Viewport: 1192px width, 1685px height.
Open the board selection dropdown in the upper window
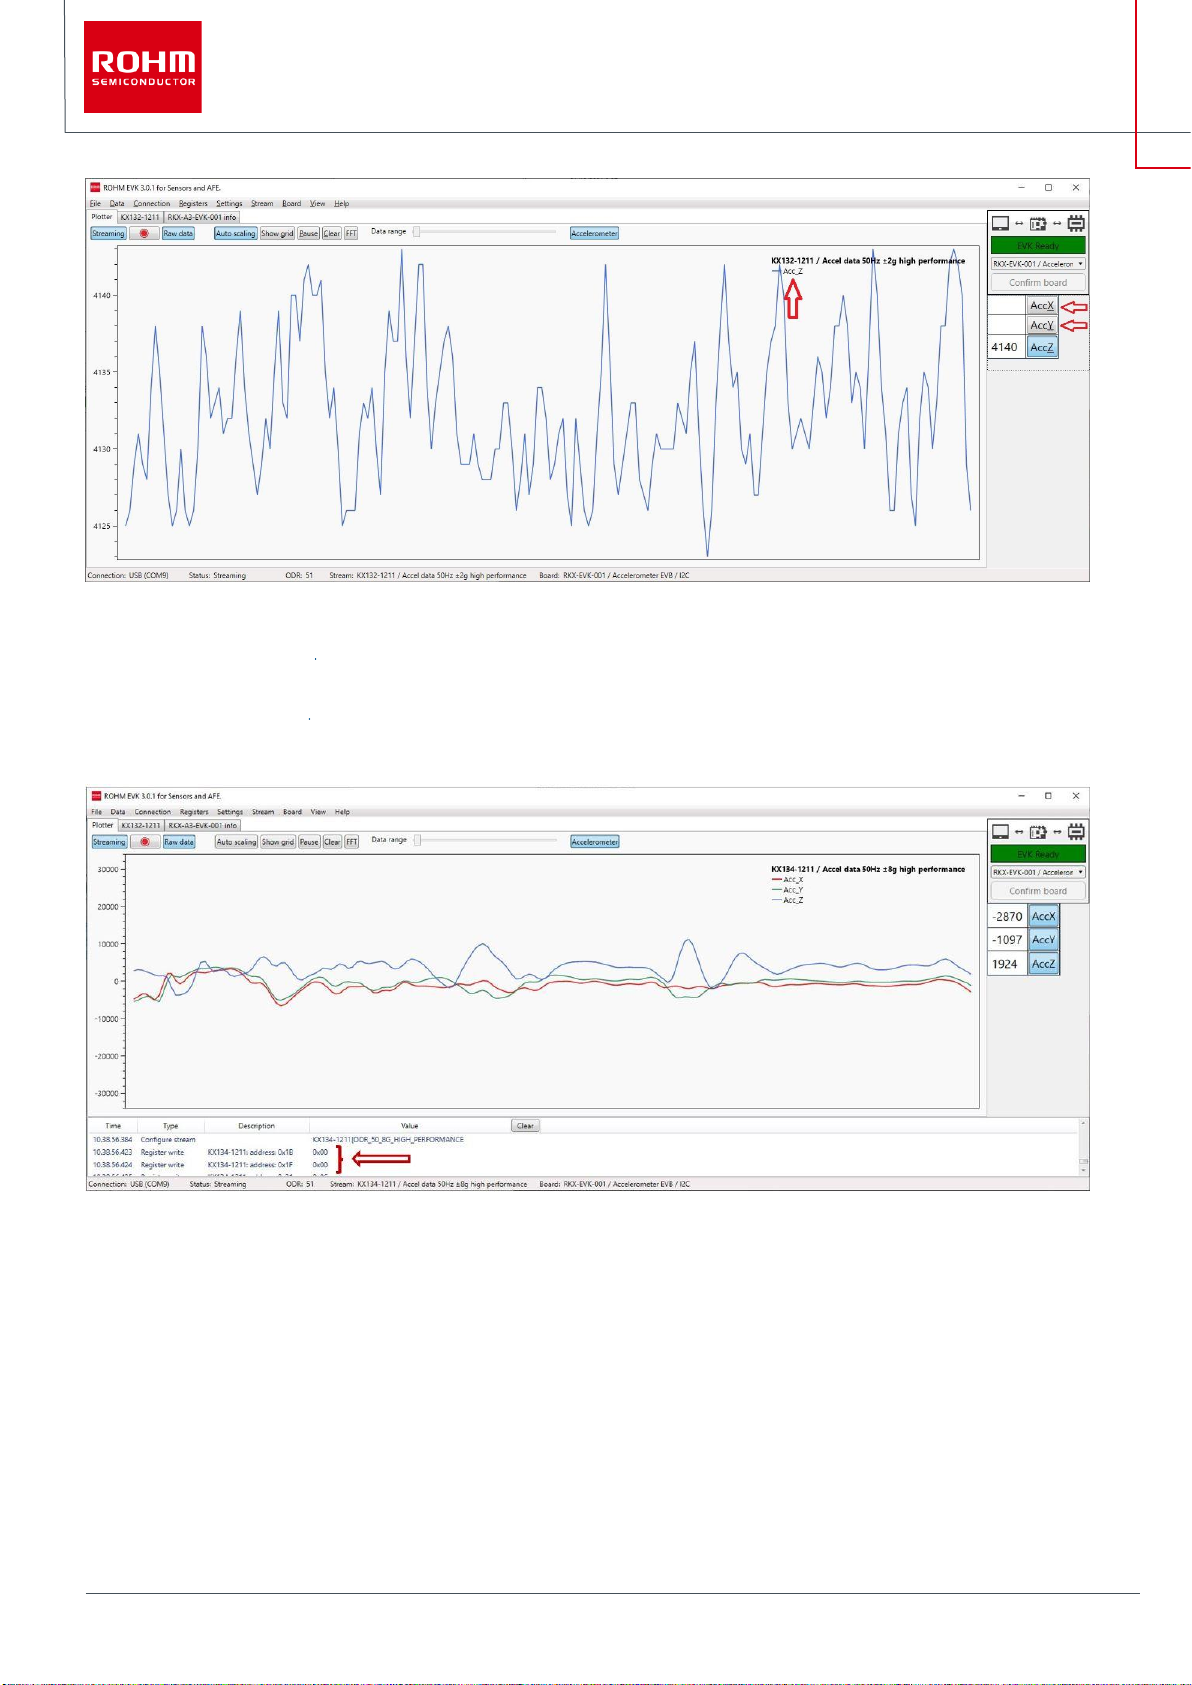(x=1038, y=264)
